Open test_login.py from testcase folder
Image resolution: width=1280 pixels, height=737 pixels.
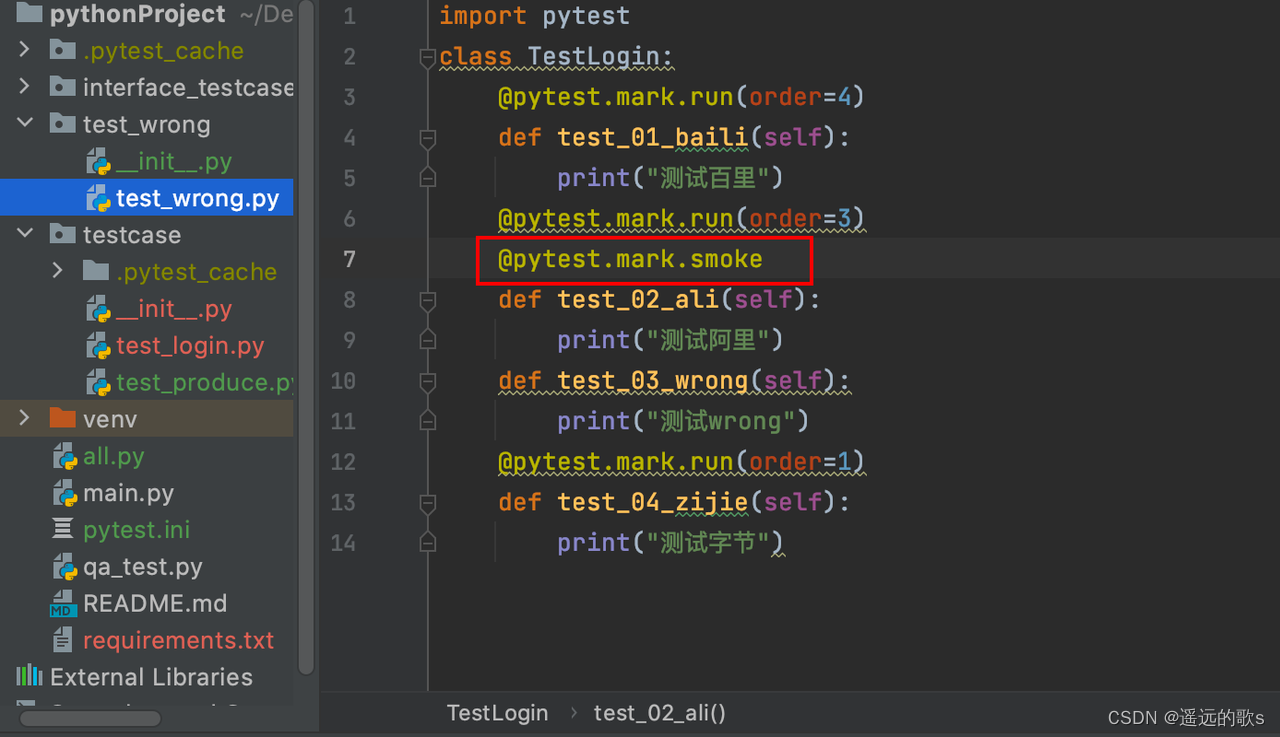190,346
